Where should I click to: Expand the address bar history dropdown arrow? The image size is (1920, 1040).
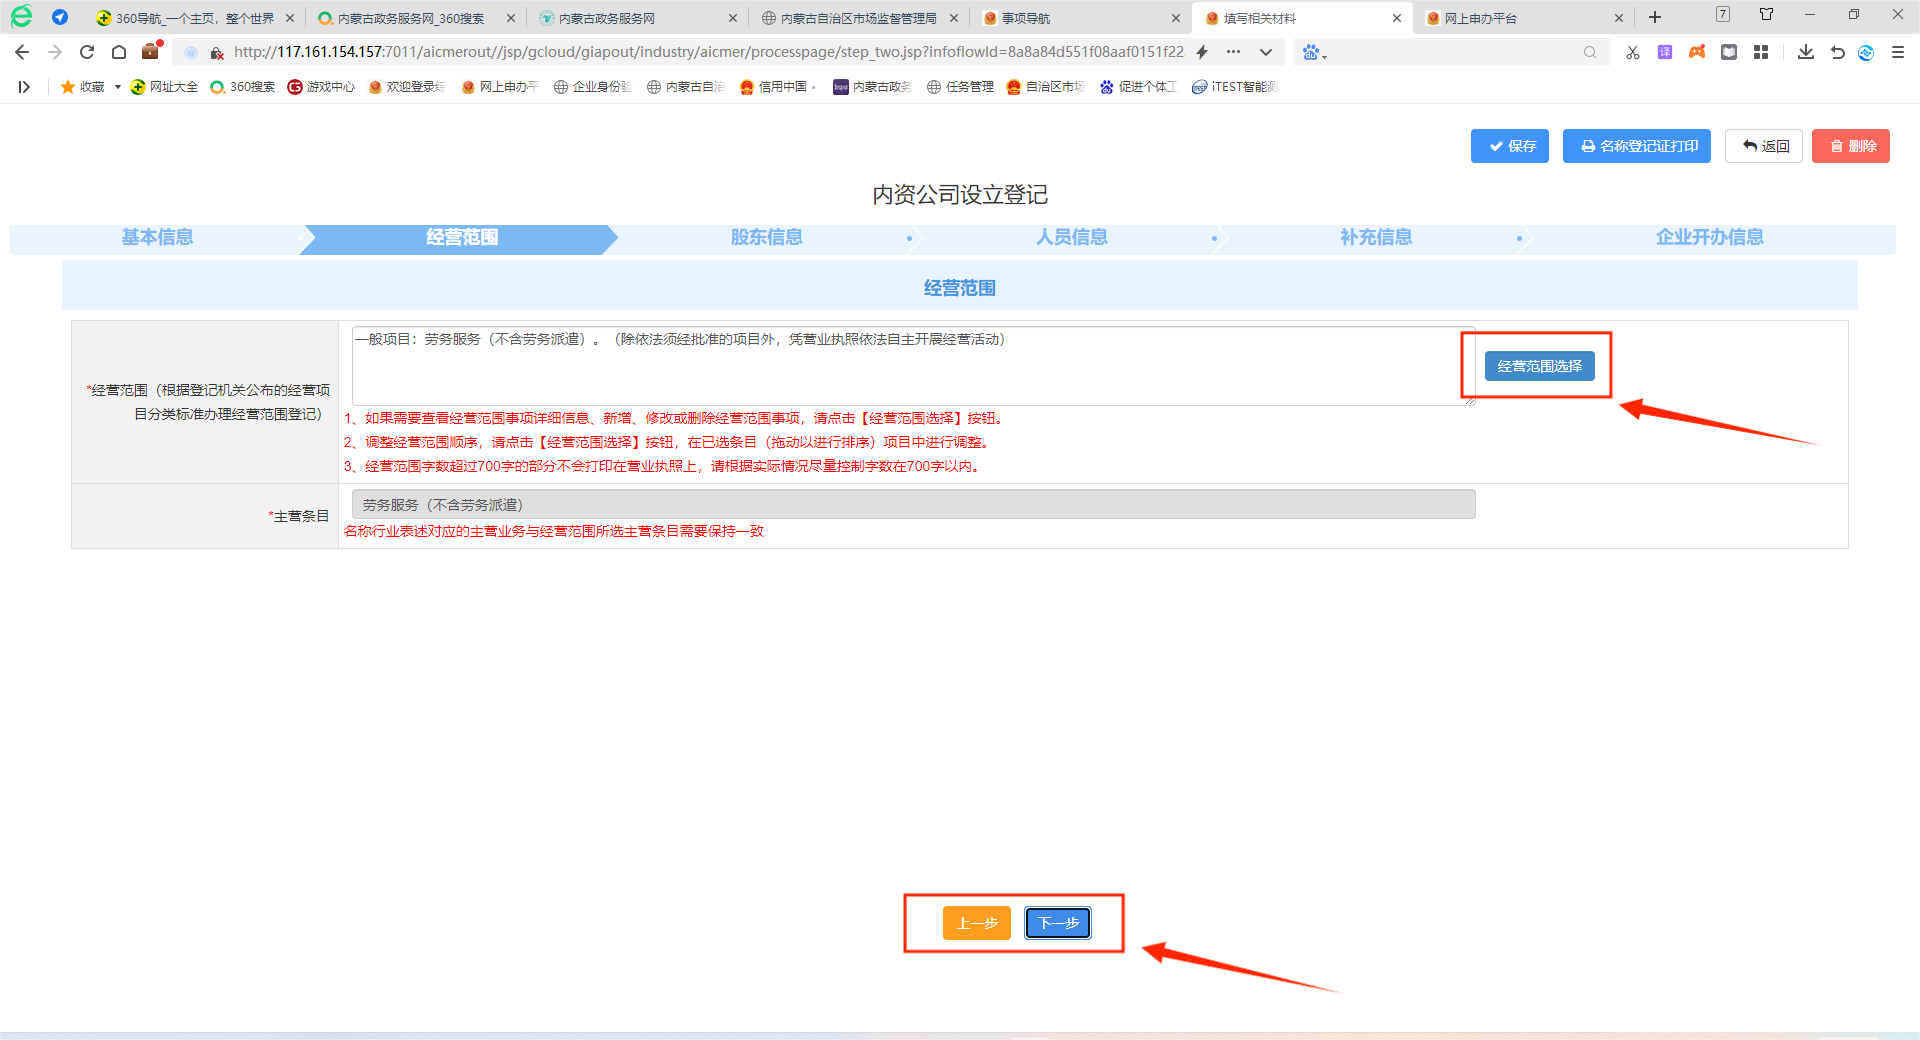1266,52
